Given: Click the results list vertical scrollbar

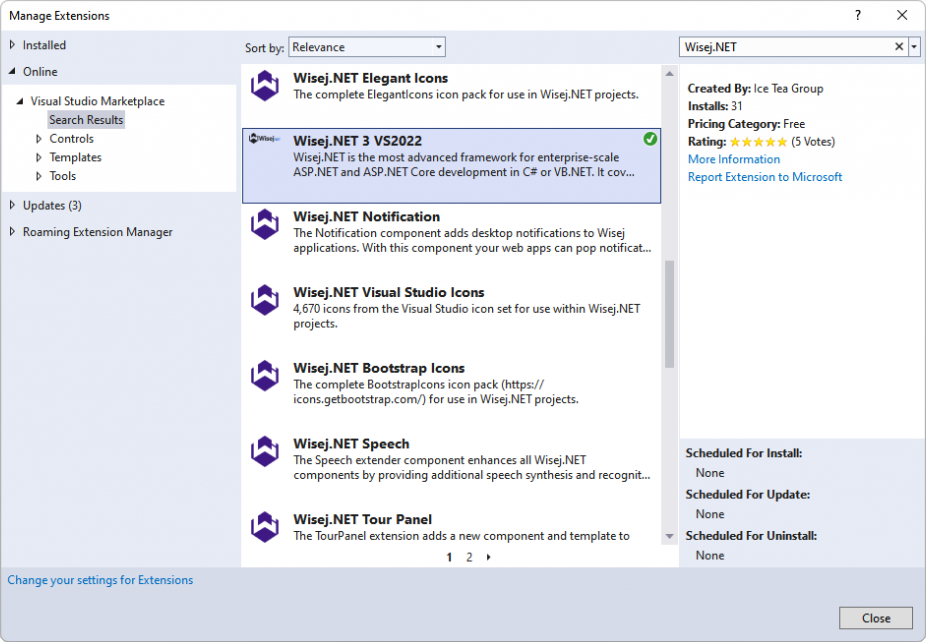Looking at the screenshot, I should coord(669,315).
